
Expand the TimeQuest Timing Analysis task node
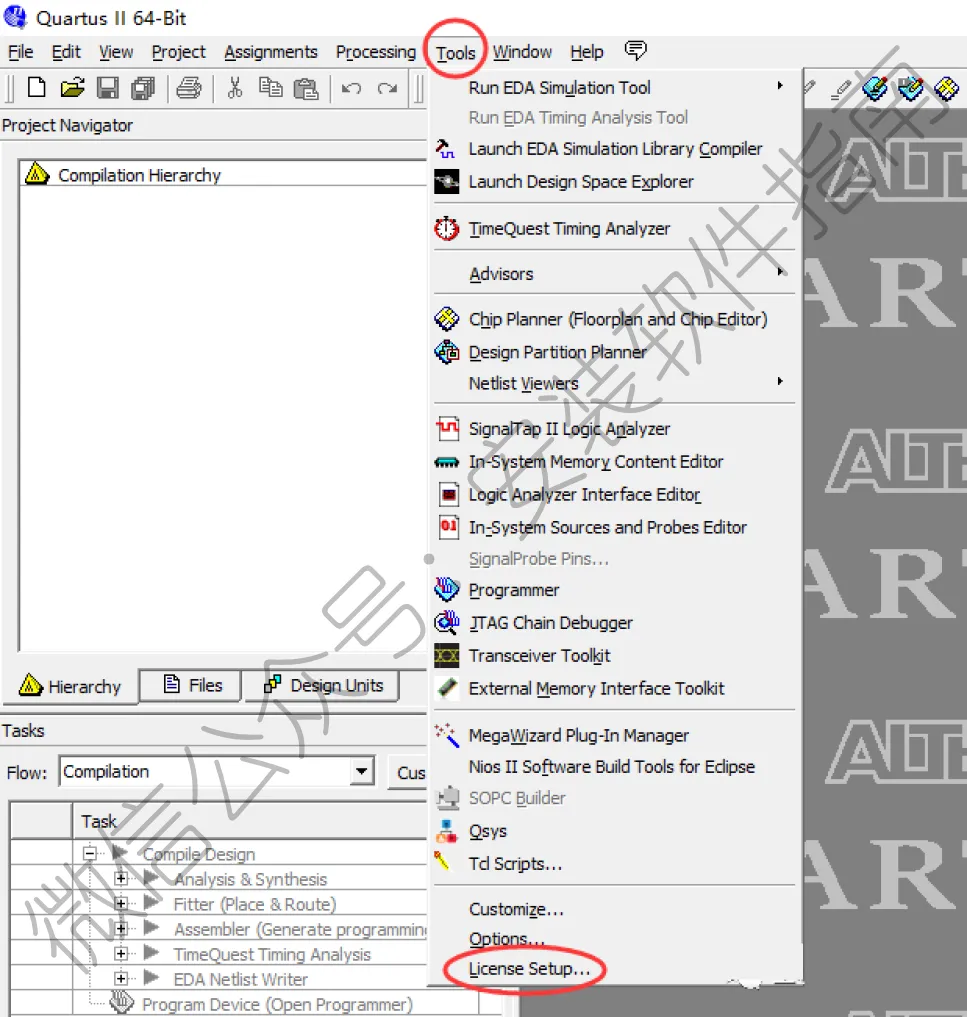(x=121, y=953)
